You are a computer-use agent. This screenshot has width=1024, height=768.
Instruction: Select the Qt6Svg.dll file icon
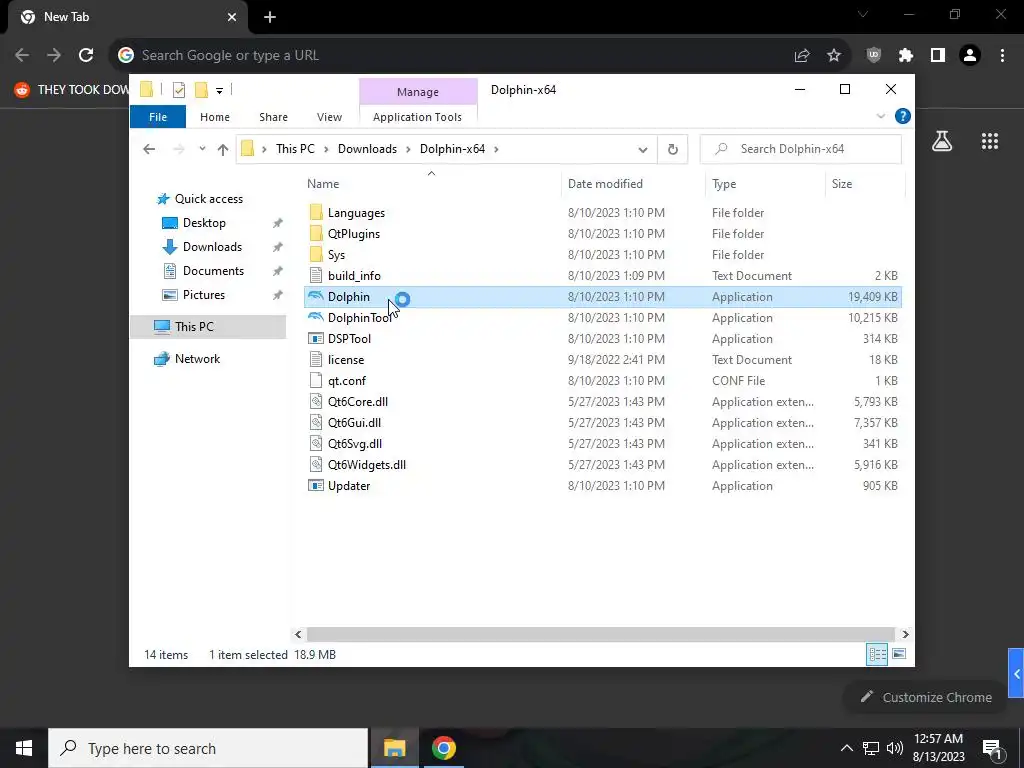pos(316,443)
